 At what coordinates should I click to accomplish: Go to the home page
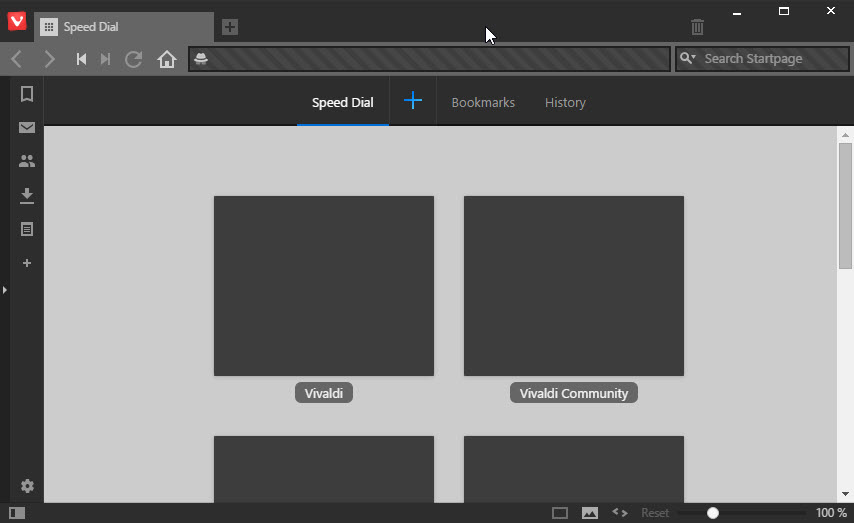(167, 59)
